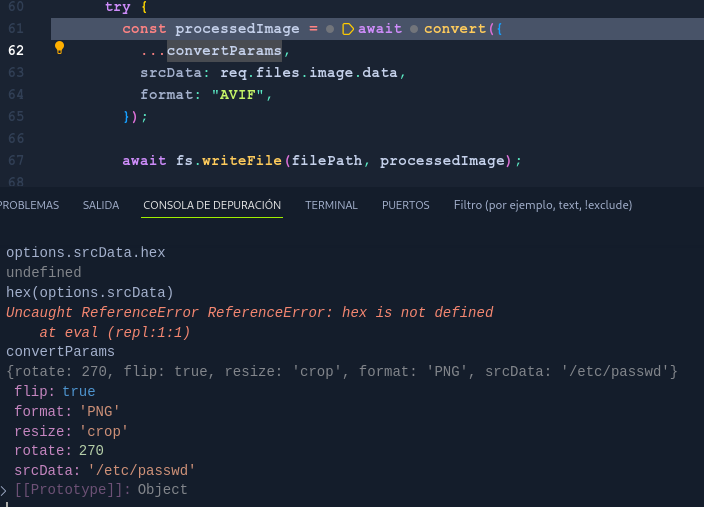
Task: Click the first gray dot after the equals sign
Action: 330,29
